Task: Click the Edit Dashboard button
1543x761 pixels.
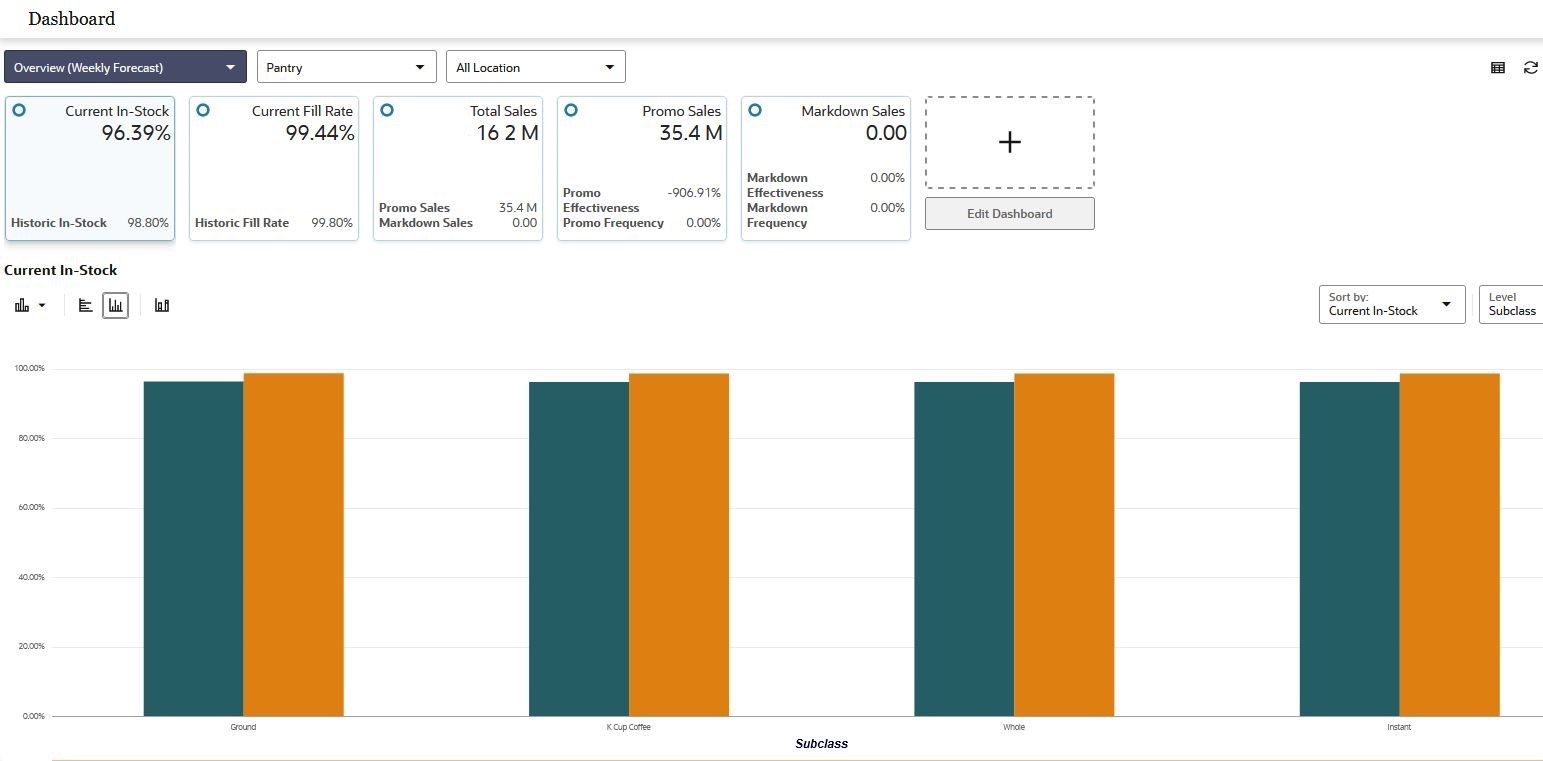Action: 1009,213
